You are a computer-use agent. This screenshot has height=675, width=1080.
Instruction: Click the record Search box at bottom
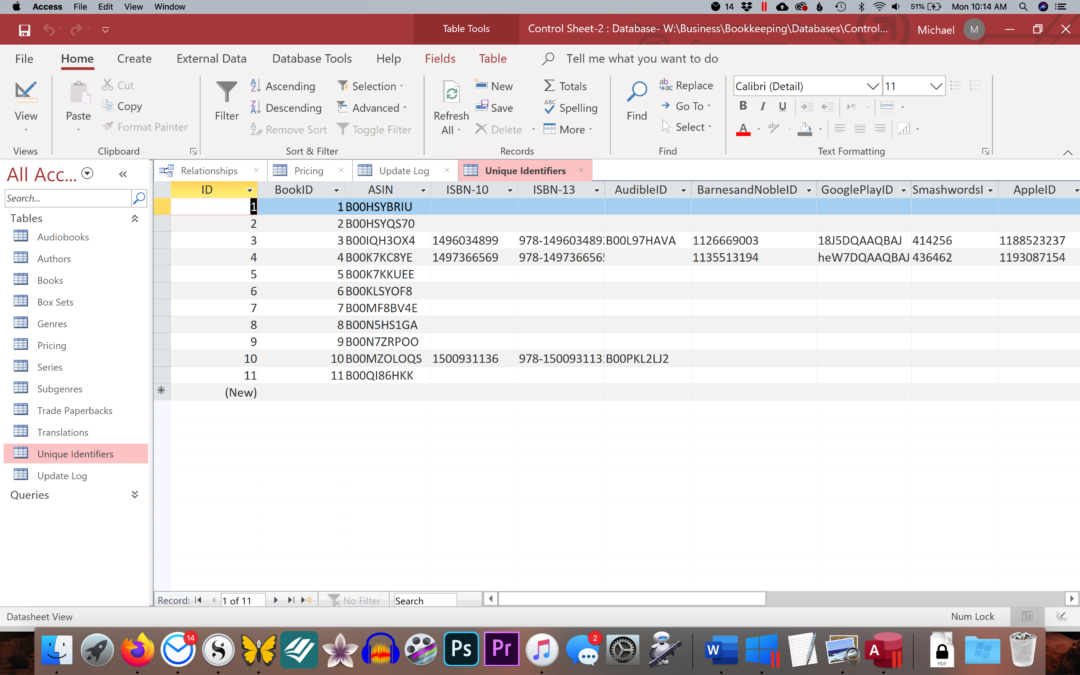[424, 601]
